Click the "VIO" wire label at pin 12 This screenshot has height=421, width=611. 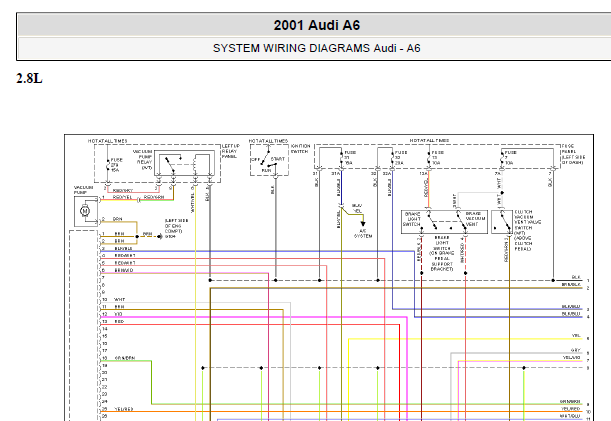coord(118,314)
